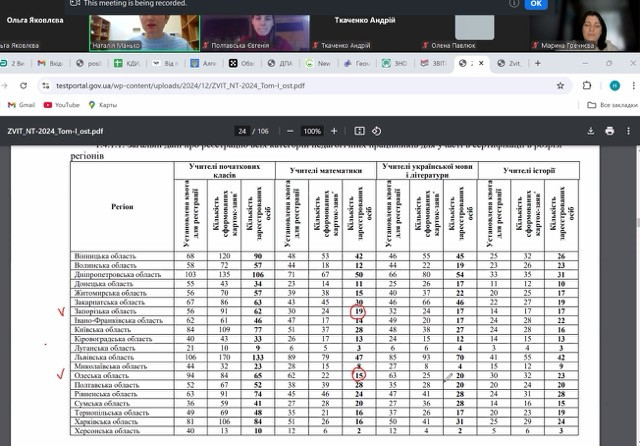Select Ткаченко Андрій participant tile
Image resolution: width=640 pixels, height=446 pixels.
[364, 33]
